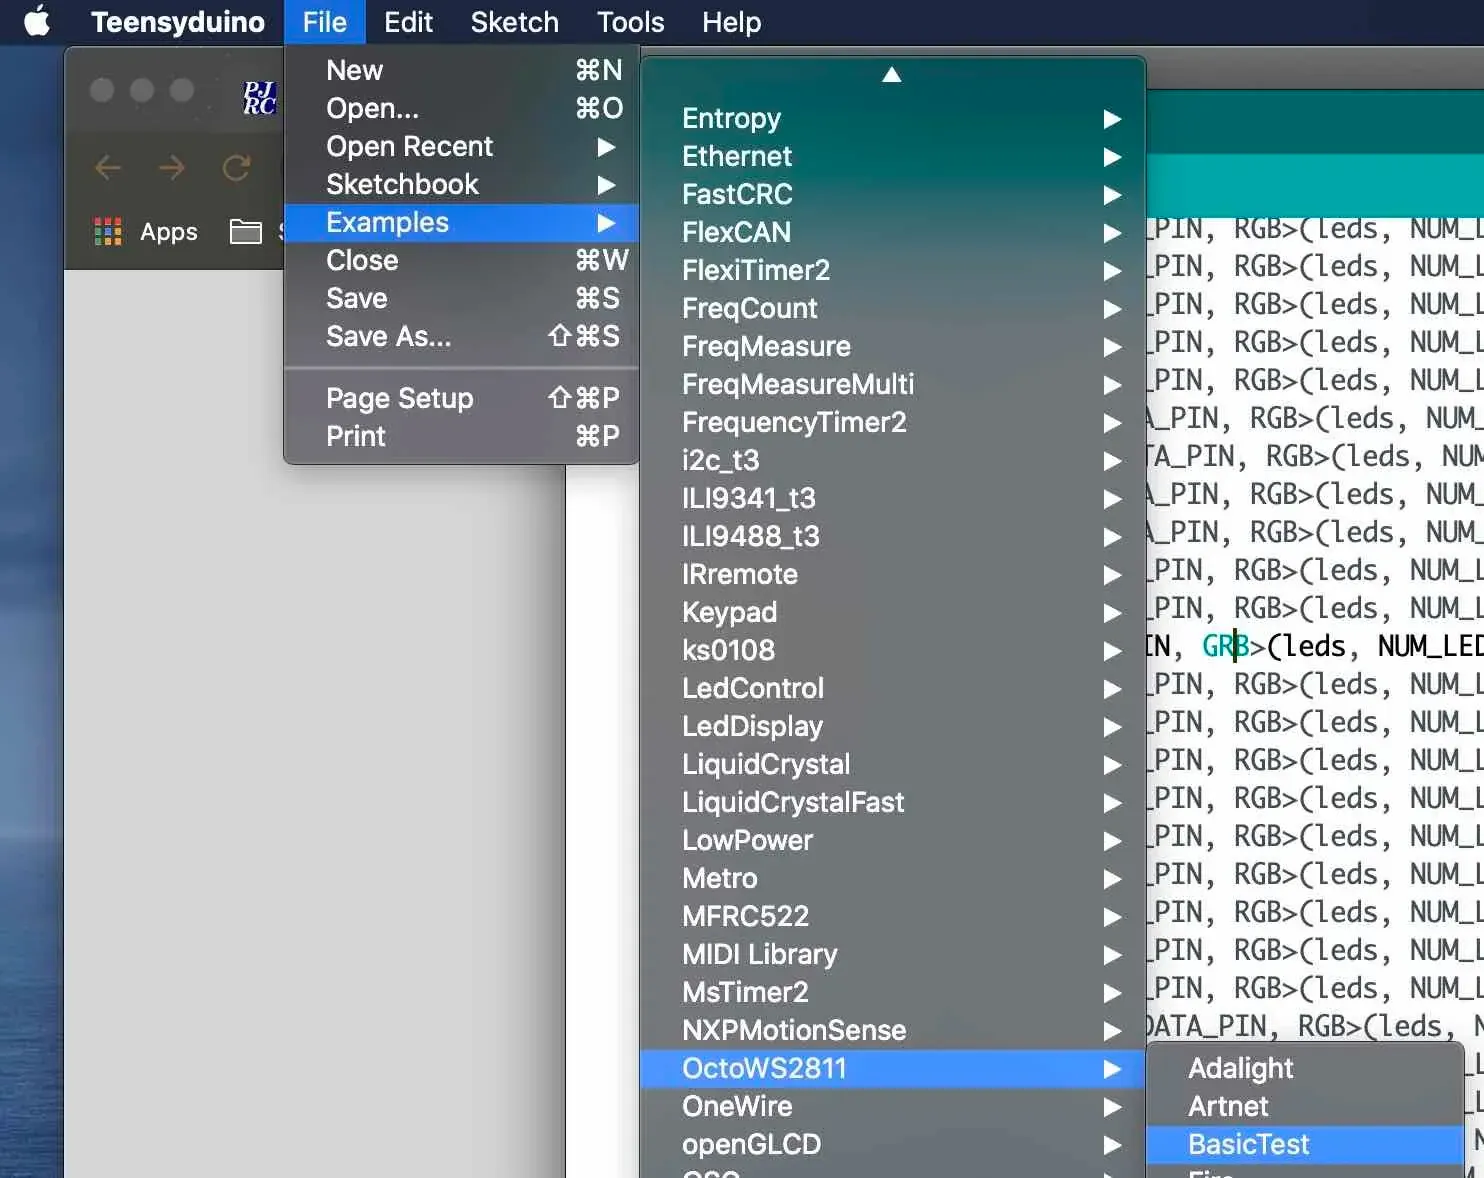
Task: Expand the Entropy examples submenu
Action: click(892, 118)
